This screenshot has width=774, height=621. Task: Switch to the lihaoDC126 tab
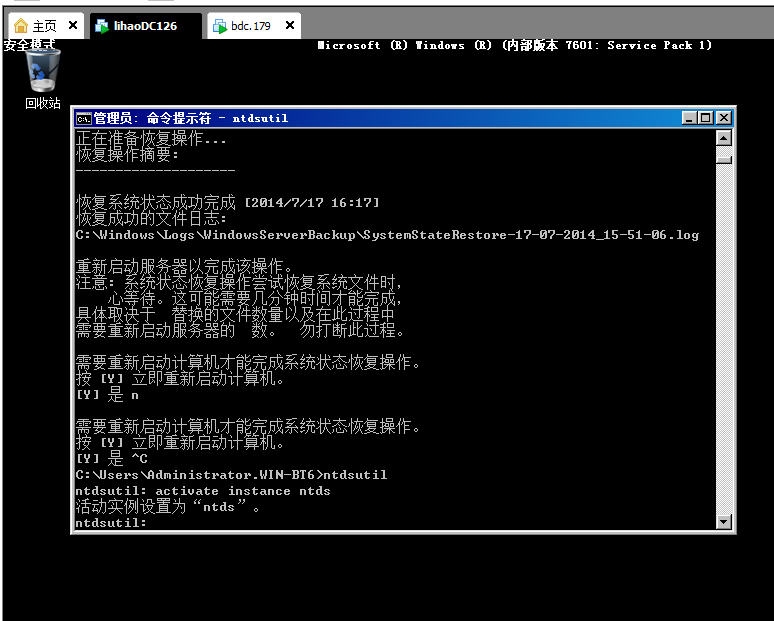click(146, 26)
